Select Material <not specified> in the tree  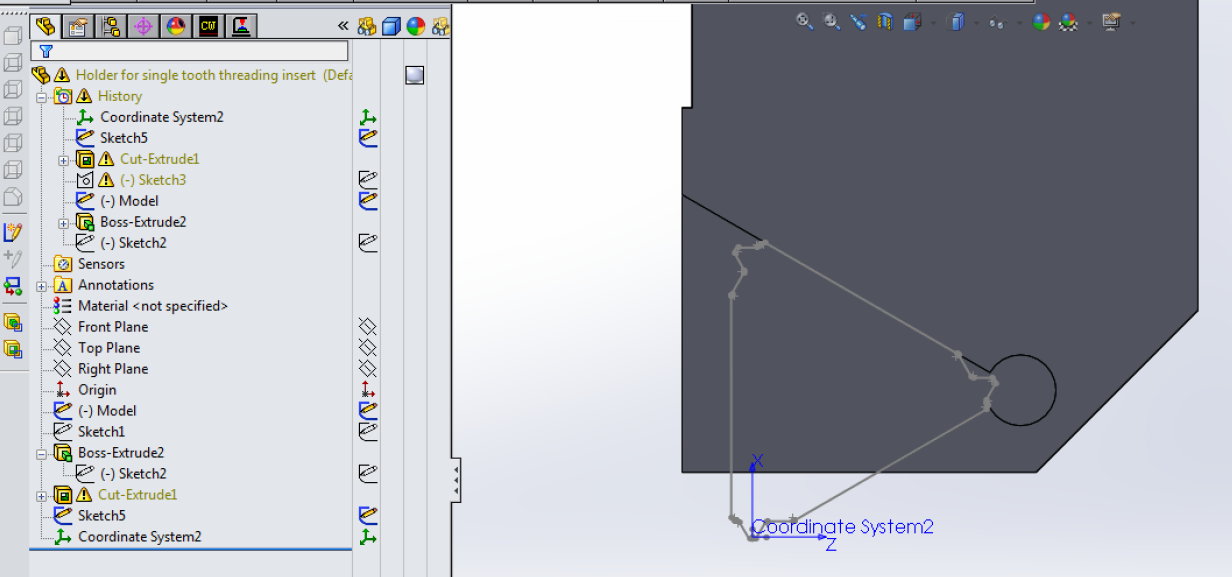152,306
